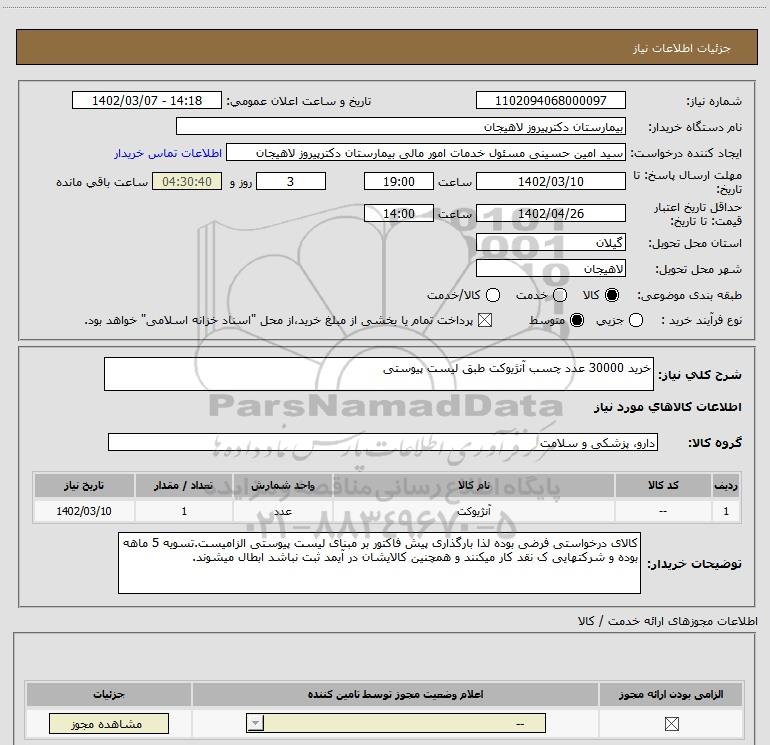Click the days remaining field showing 3

[291, 181]
